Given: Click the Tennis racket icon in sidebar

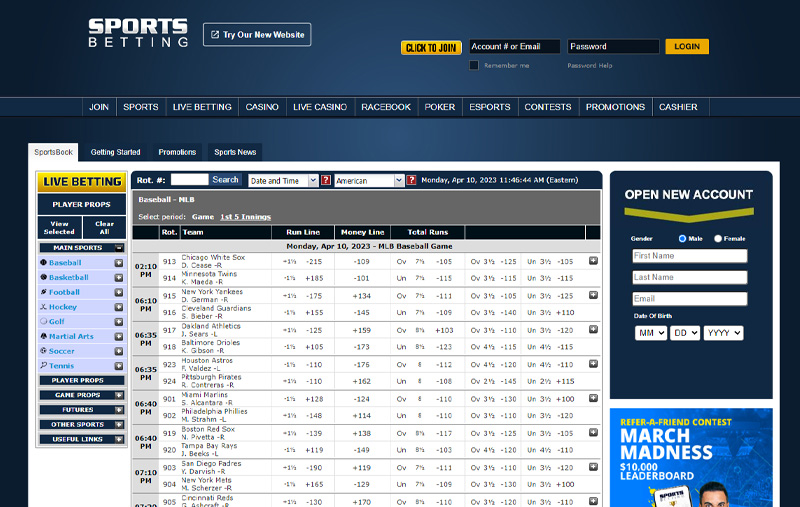Looking at the screenshot, I should pyautogui.click(x=43, y=365).
